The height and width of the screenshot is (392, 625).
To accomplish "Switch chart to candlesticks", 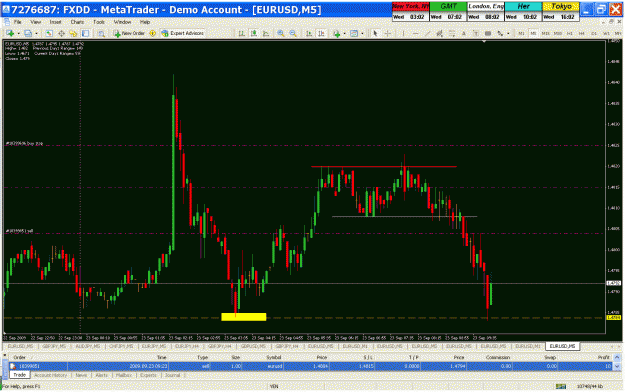I will click(x=254, y=33).
